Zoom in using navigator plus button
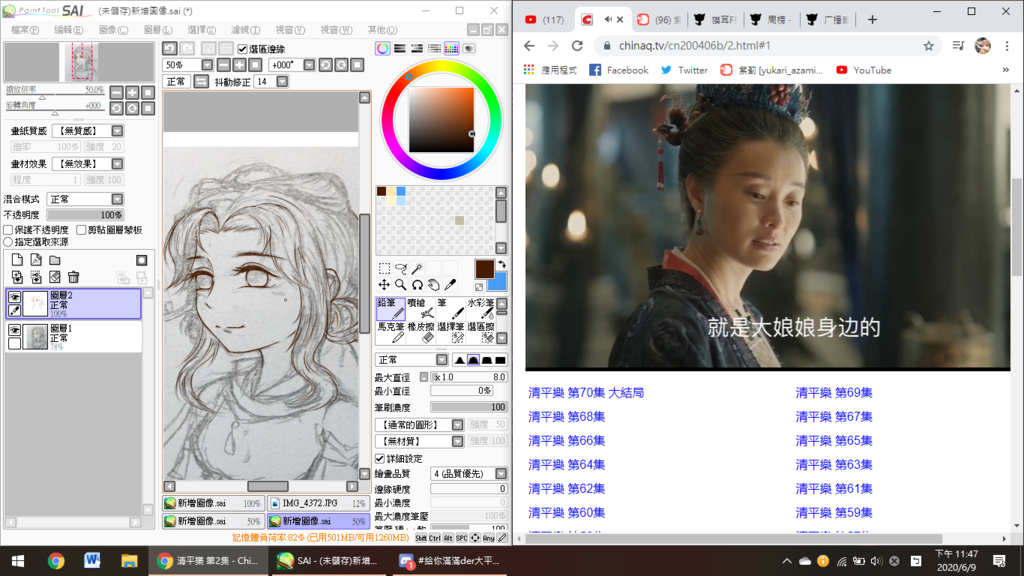 pyautogui.click(x=132, y=93)
